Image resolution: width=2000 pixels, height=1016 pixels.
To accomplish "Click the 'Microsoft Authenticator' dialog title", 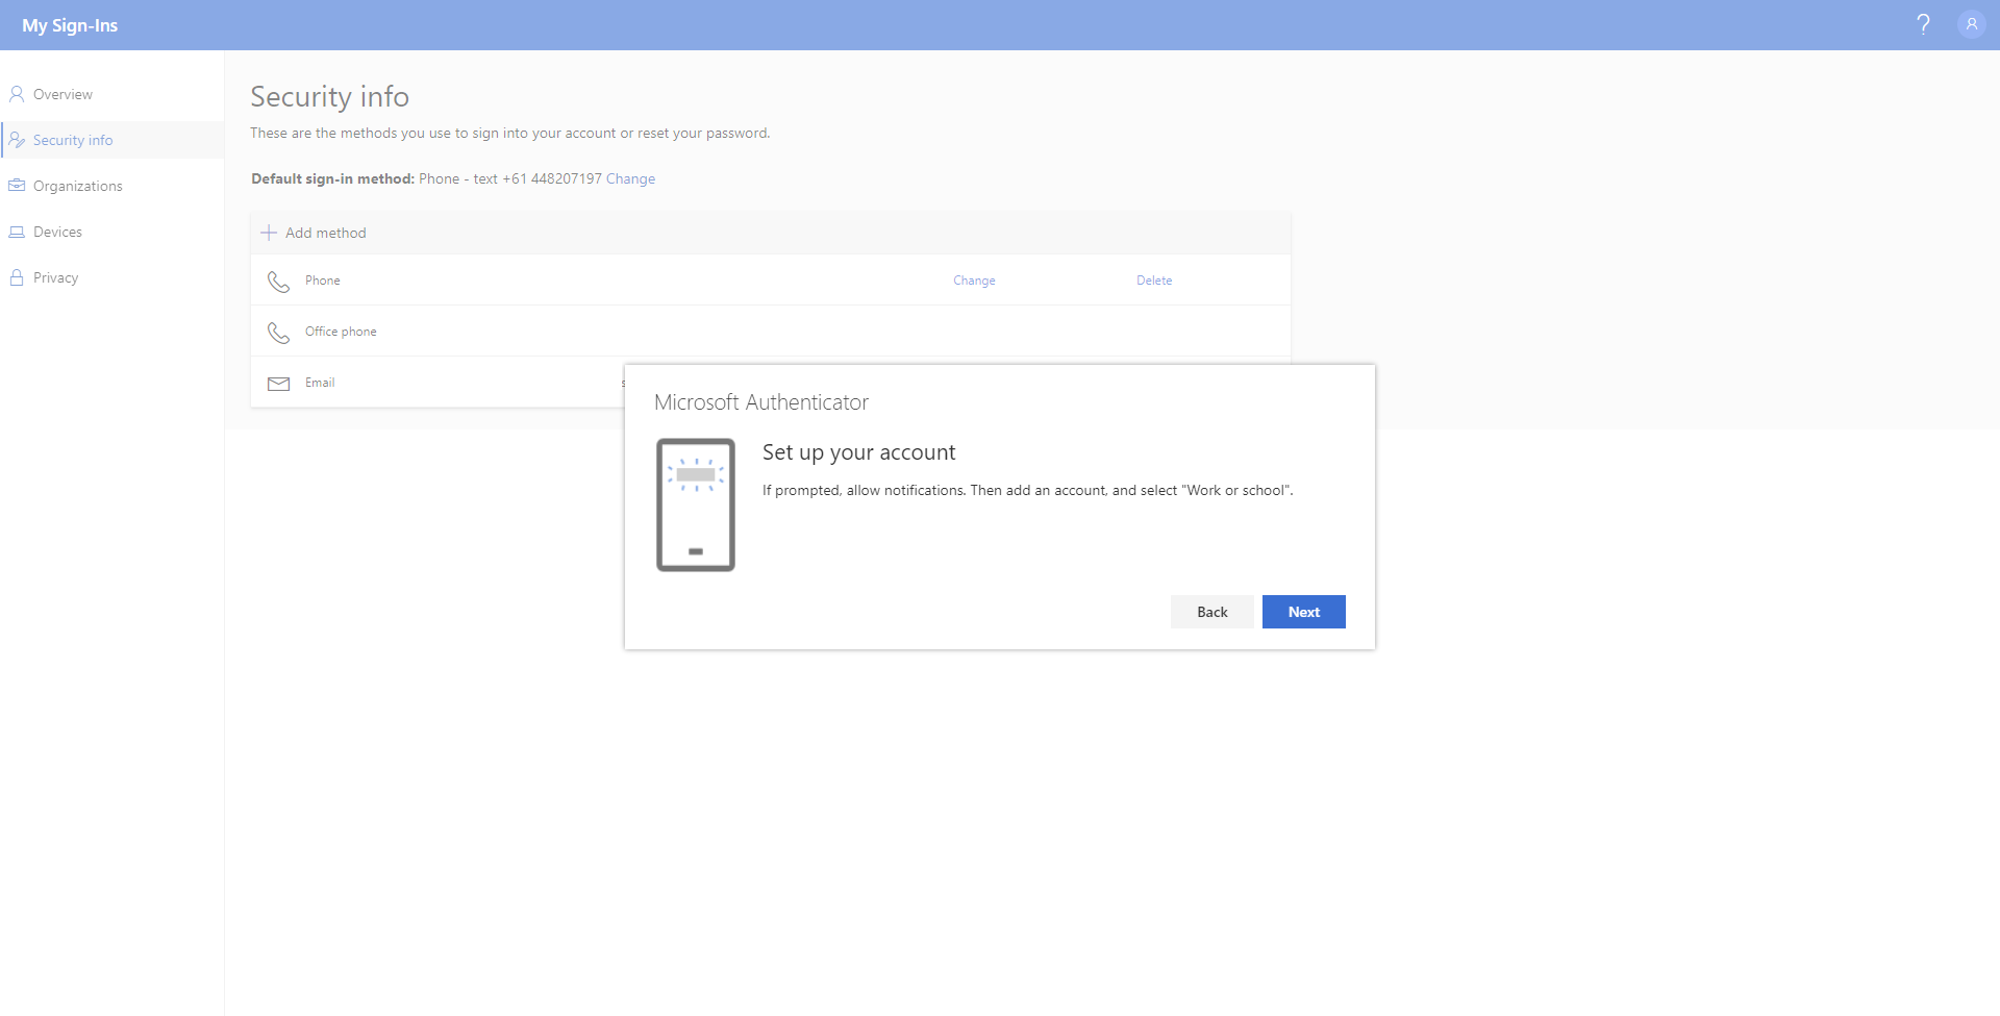I will click(761, 402).
